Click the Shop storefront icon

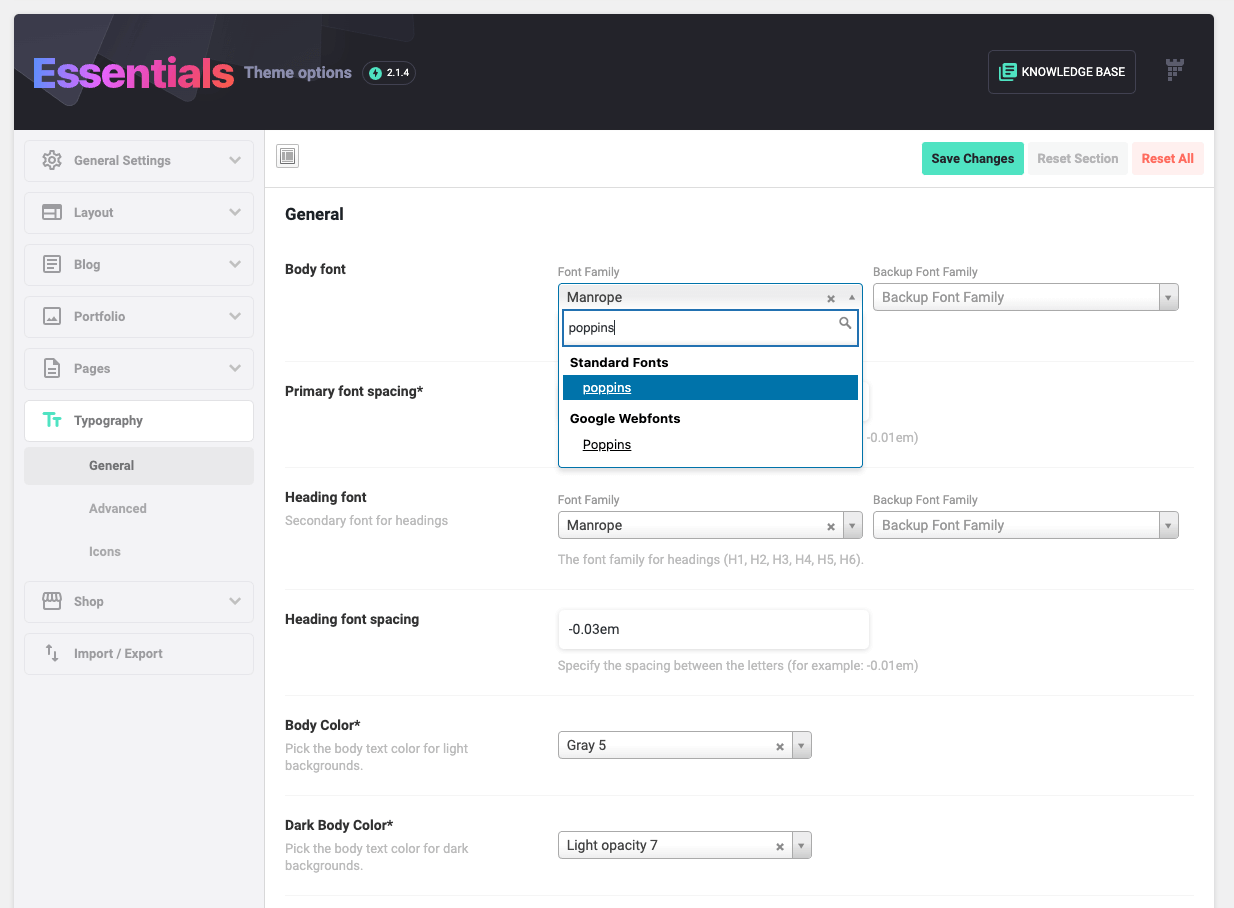(52, 601)
